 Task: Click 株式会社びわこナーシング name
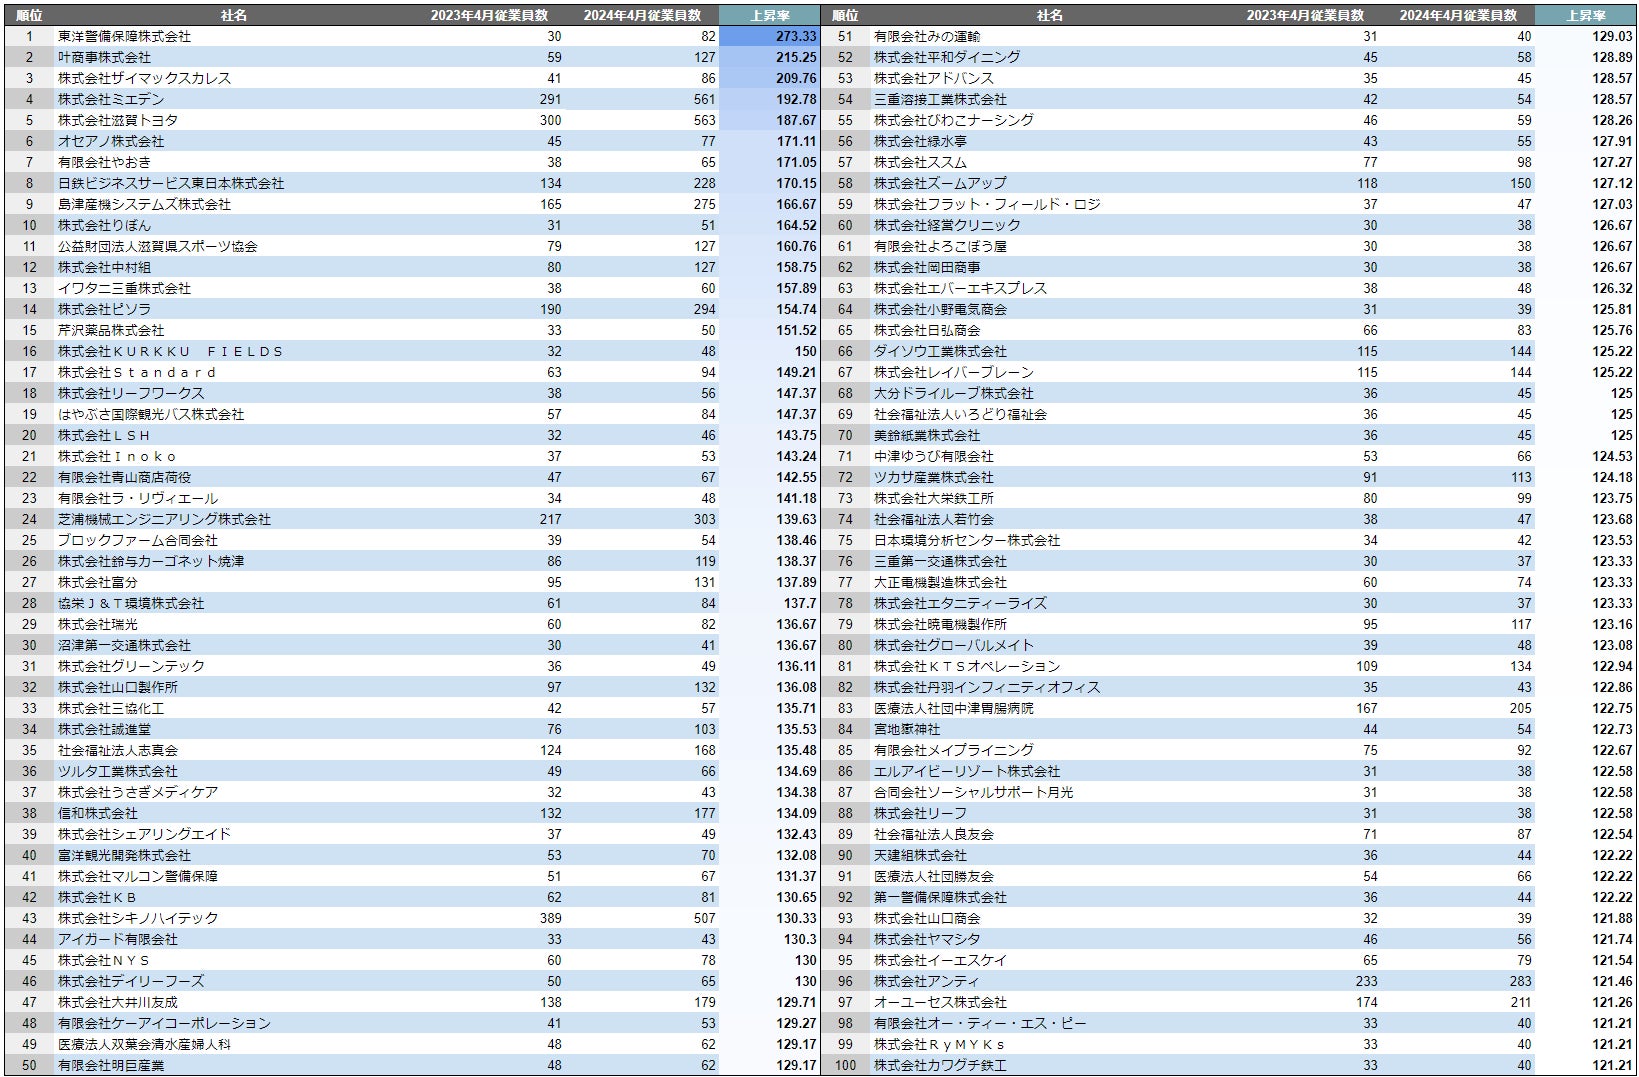[x=954, y=120]
